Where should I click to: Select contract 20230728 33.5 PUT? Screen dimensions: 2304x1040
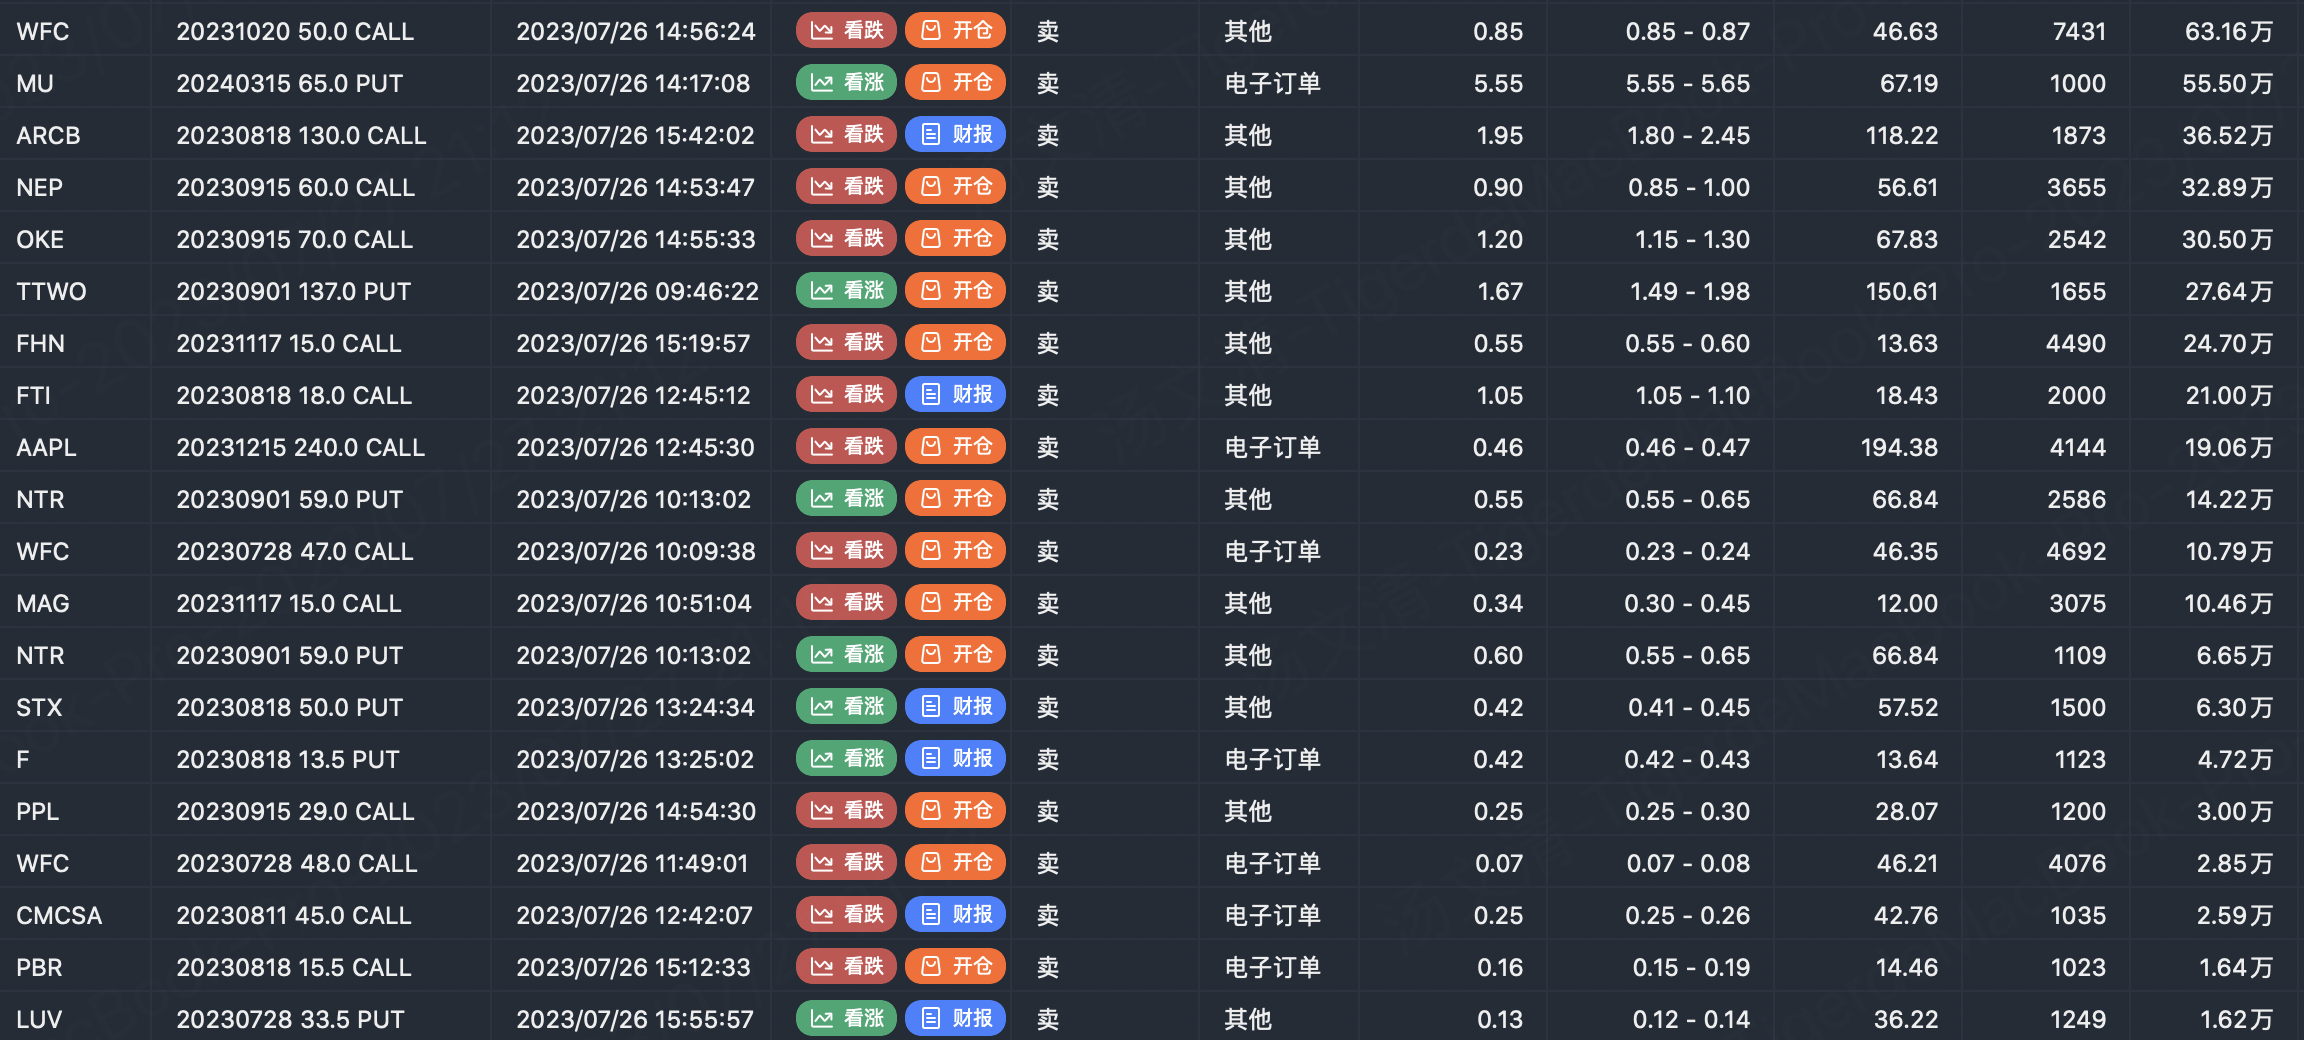click(x=290, y=1020)
